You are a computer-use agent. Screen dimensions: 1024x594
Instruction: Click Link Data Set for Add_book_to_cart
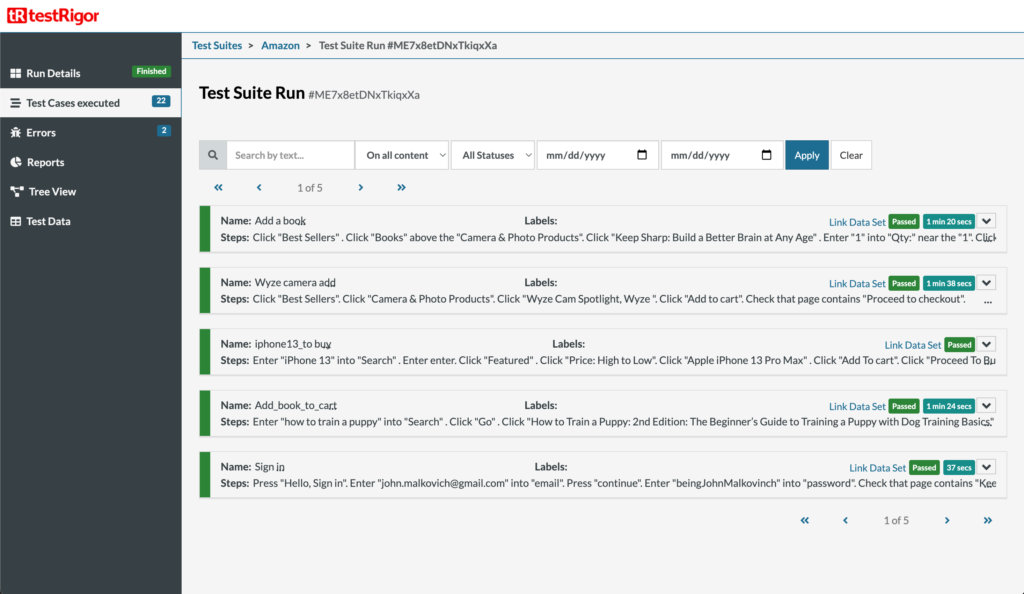point(857,406)
